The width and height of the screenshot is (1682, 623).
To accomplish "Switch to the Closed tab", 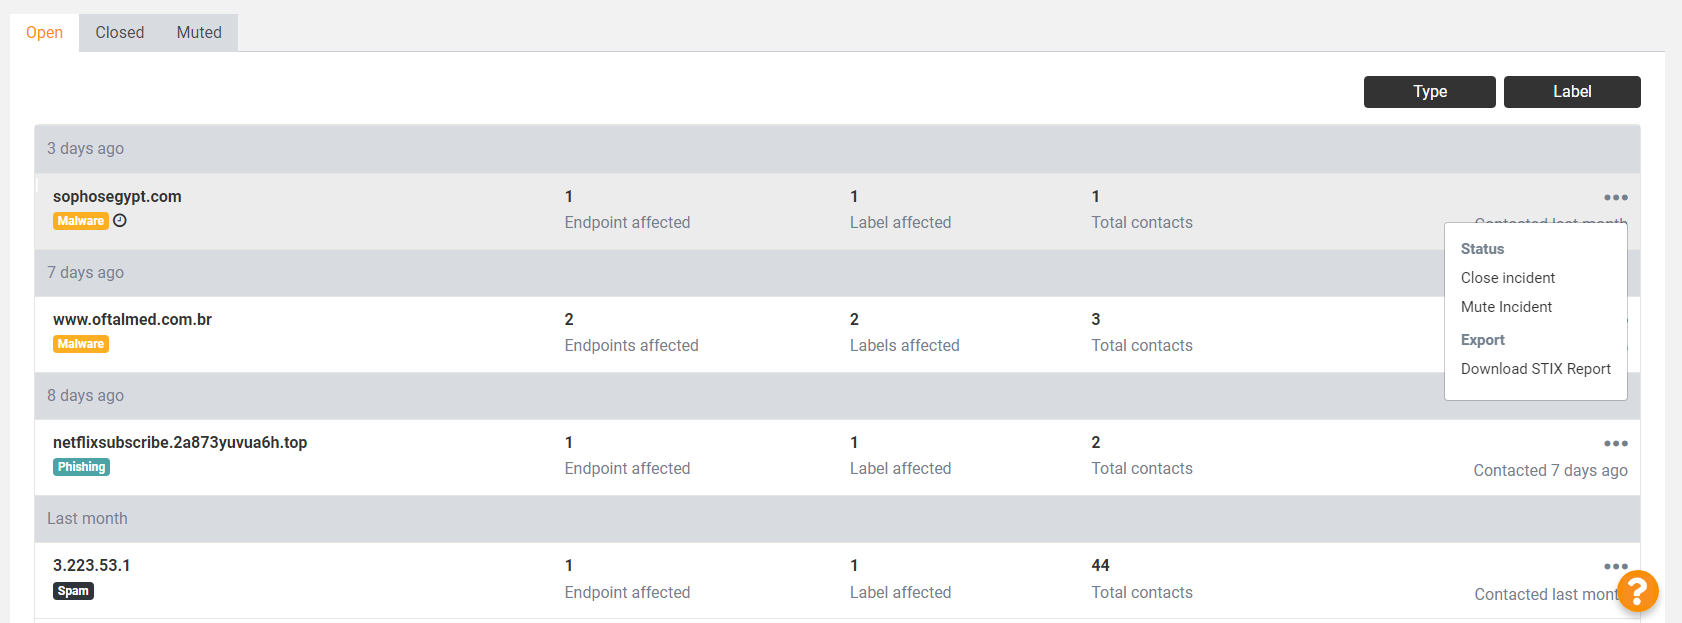I will point(120,33).
